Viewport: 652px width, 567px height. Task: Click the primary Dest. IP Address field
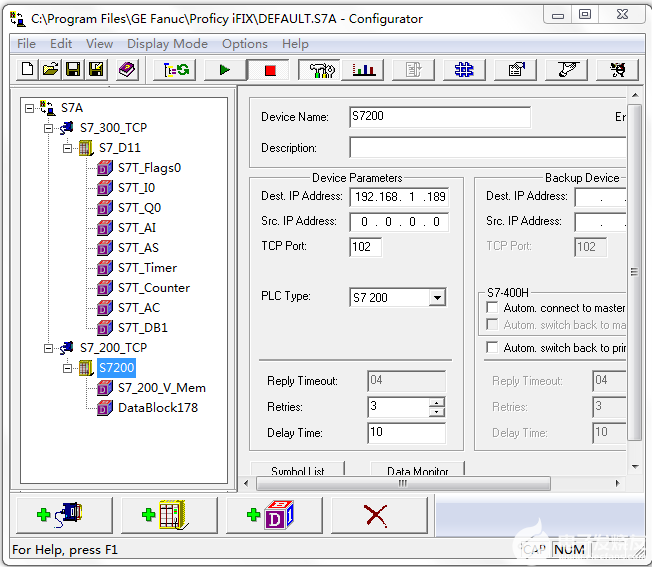[x=399, y=197]
